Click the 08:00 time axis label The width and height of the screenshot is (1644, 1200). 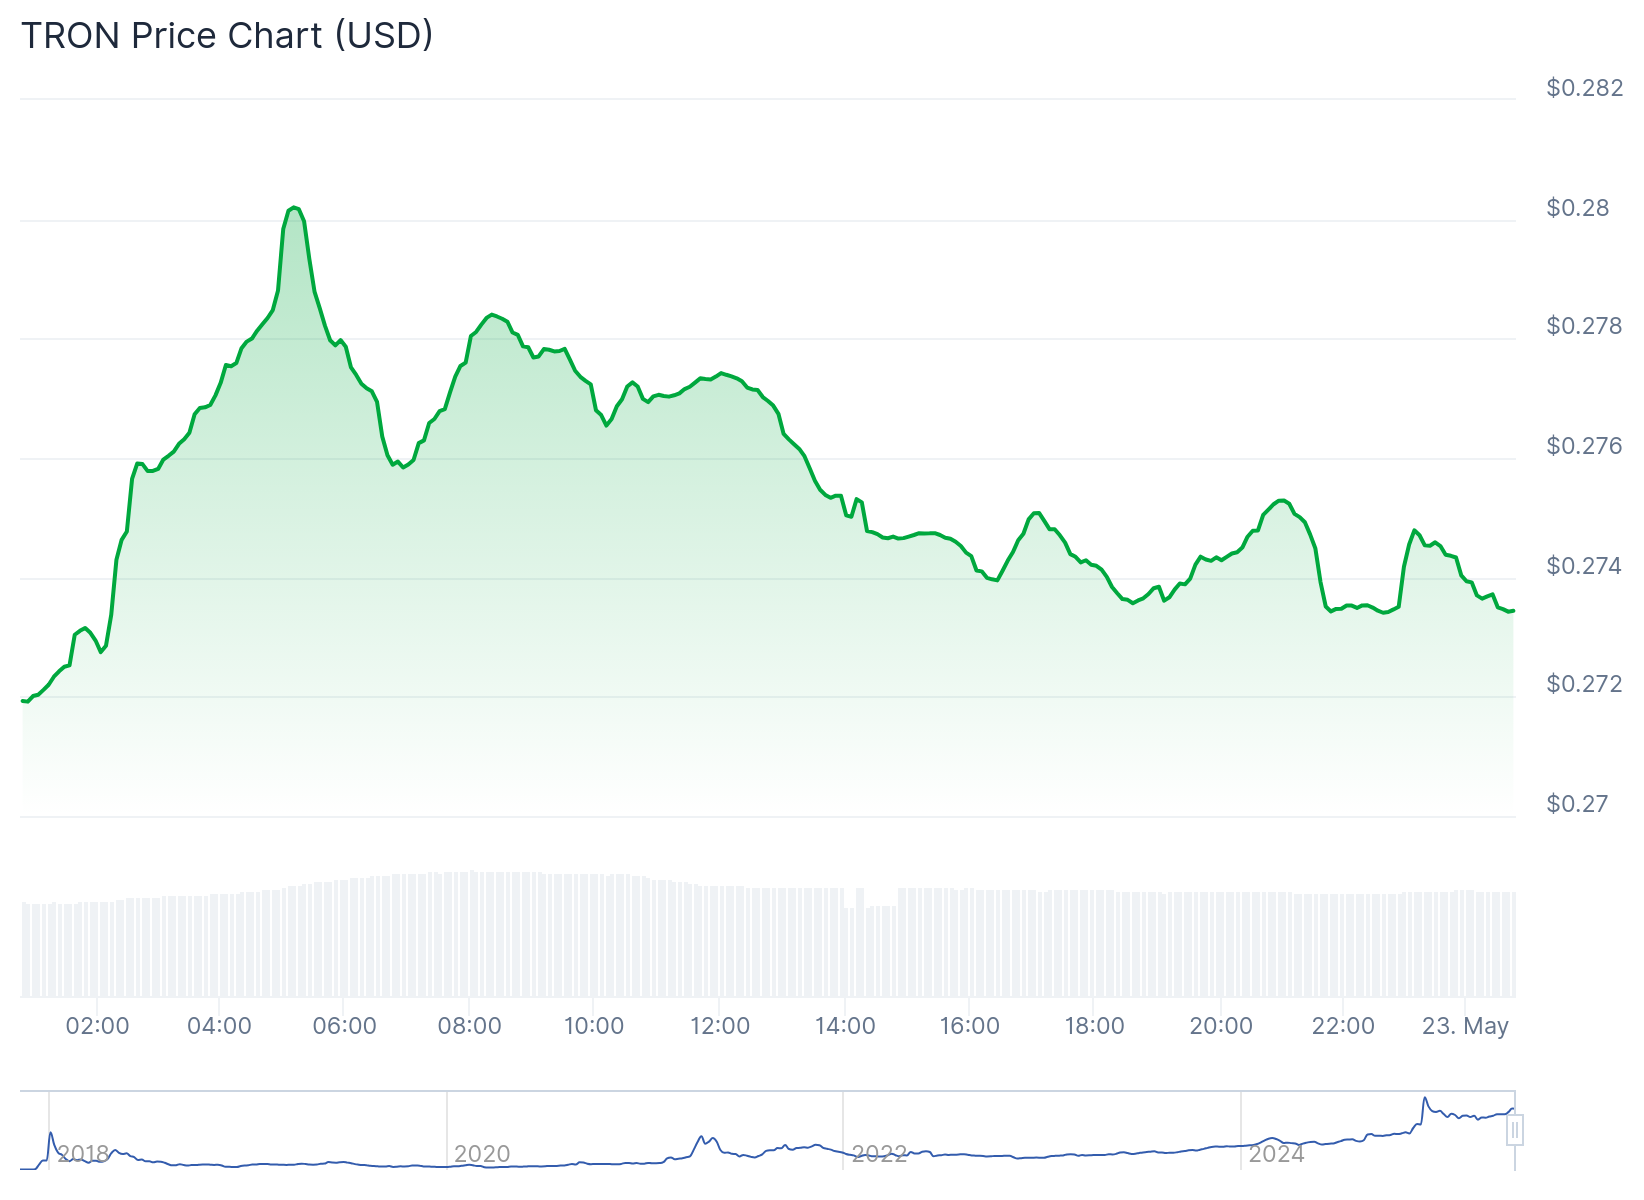click(x=469, y=1026)
